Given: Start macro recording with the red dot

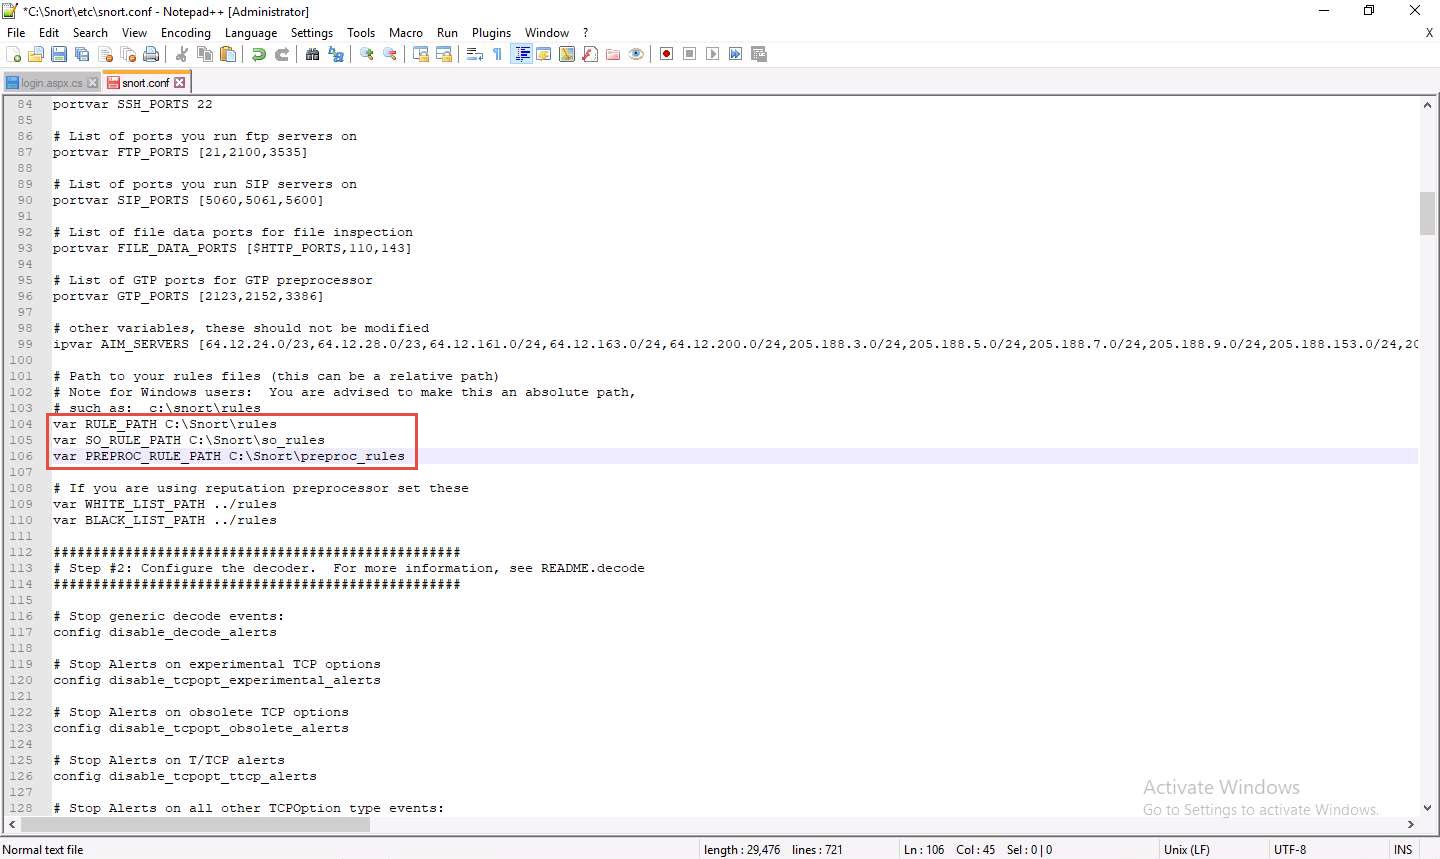Looking at the screenshot, I should (666, 54).
